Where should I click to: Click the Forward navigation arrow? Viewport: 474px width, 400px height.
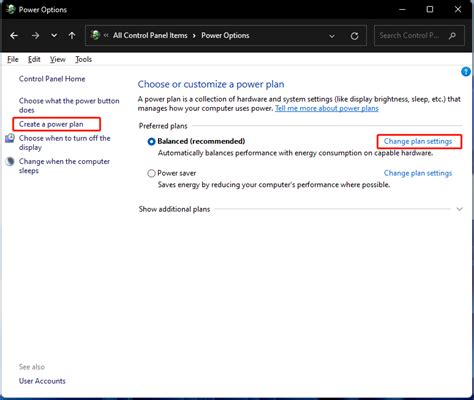point(35,35)
